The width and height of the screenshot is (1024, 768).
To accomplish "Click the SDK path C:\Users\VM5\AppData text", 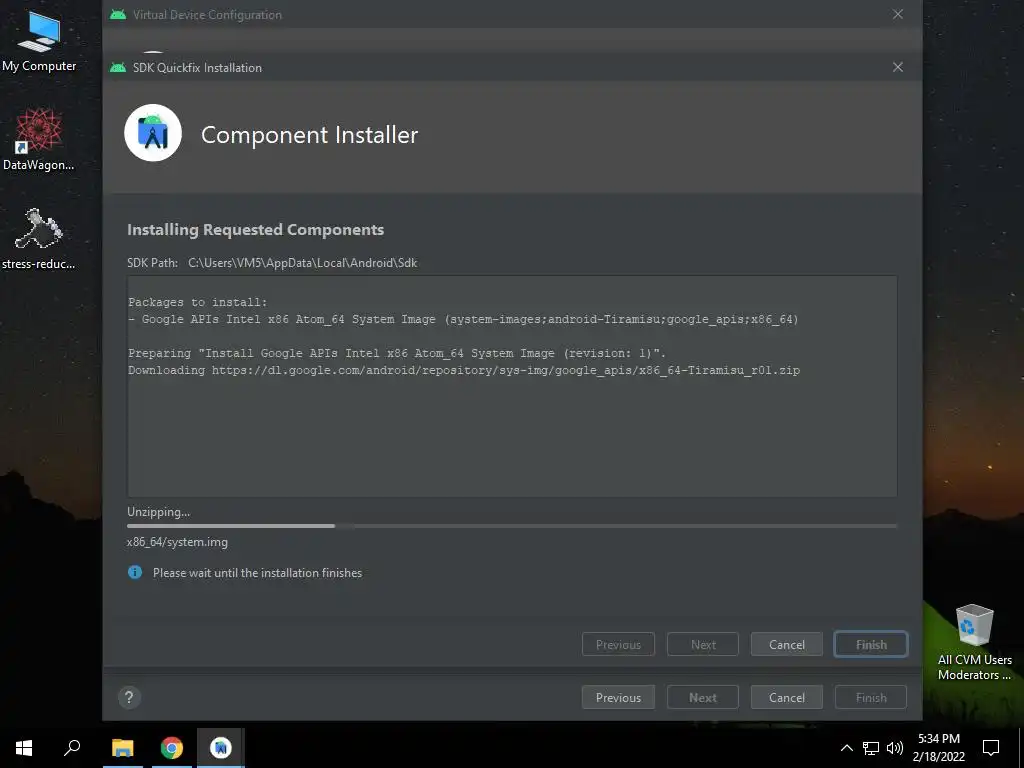I will pos(302,263).
